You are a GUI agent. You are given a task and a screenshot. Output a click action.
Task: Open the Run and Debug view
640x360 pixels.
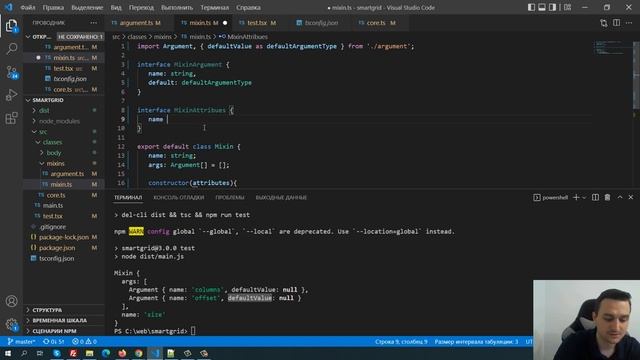pos(11,95)
